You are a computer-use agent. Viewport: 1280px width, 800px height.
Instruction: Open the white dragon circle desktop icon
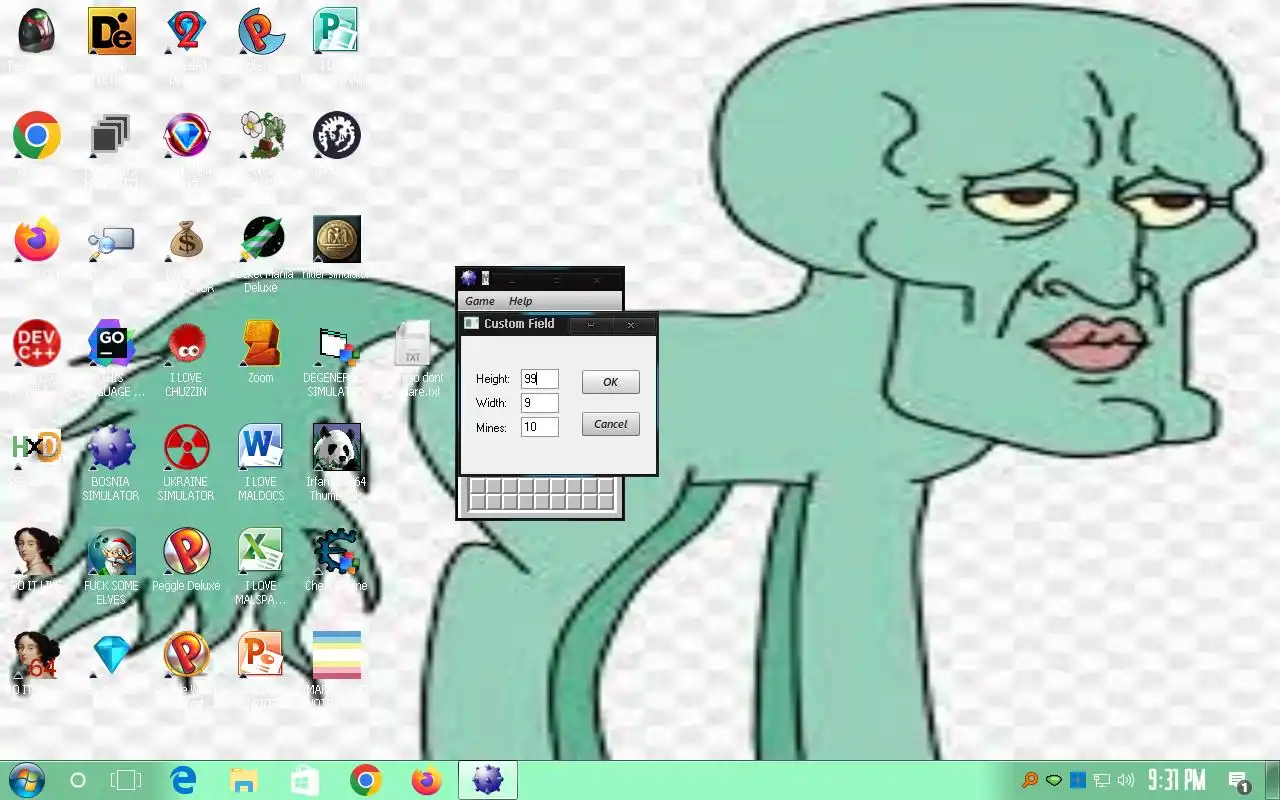336,136
